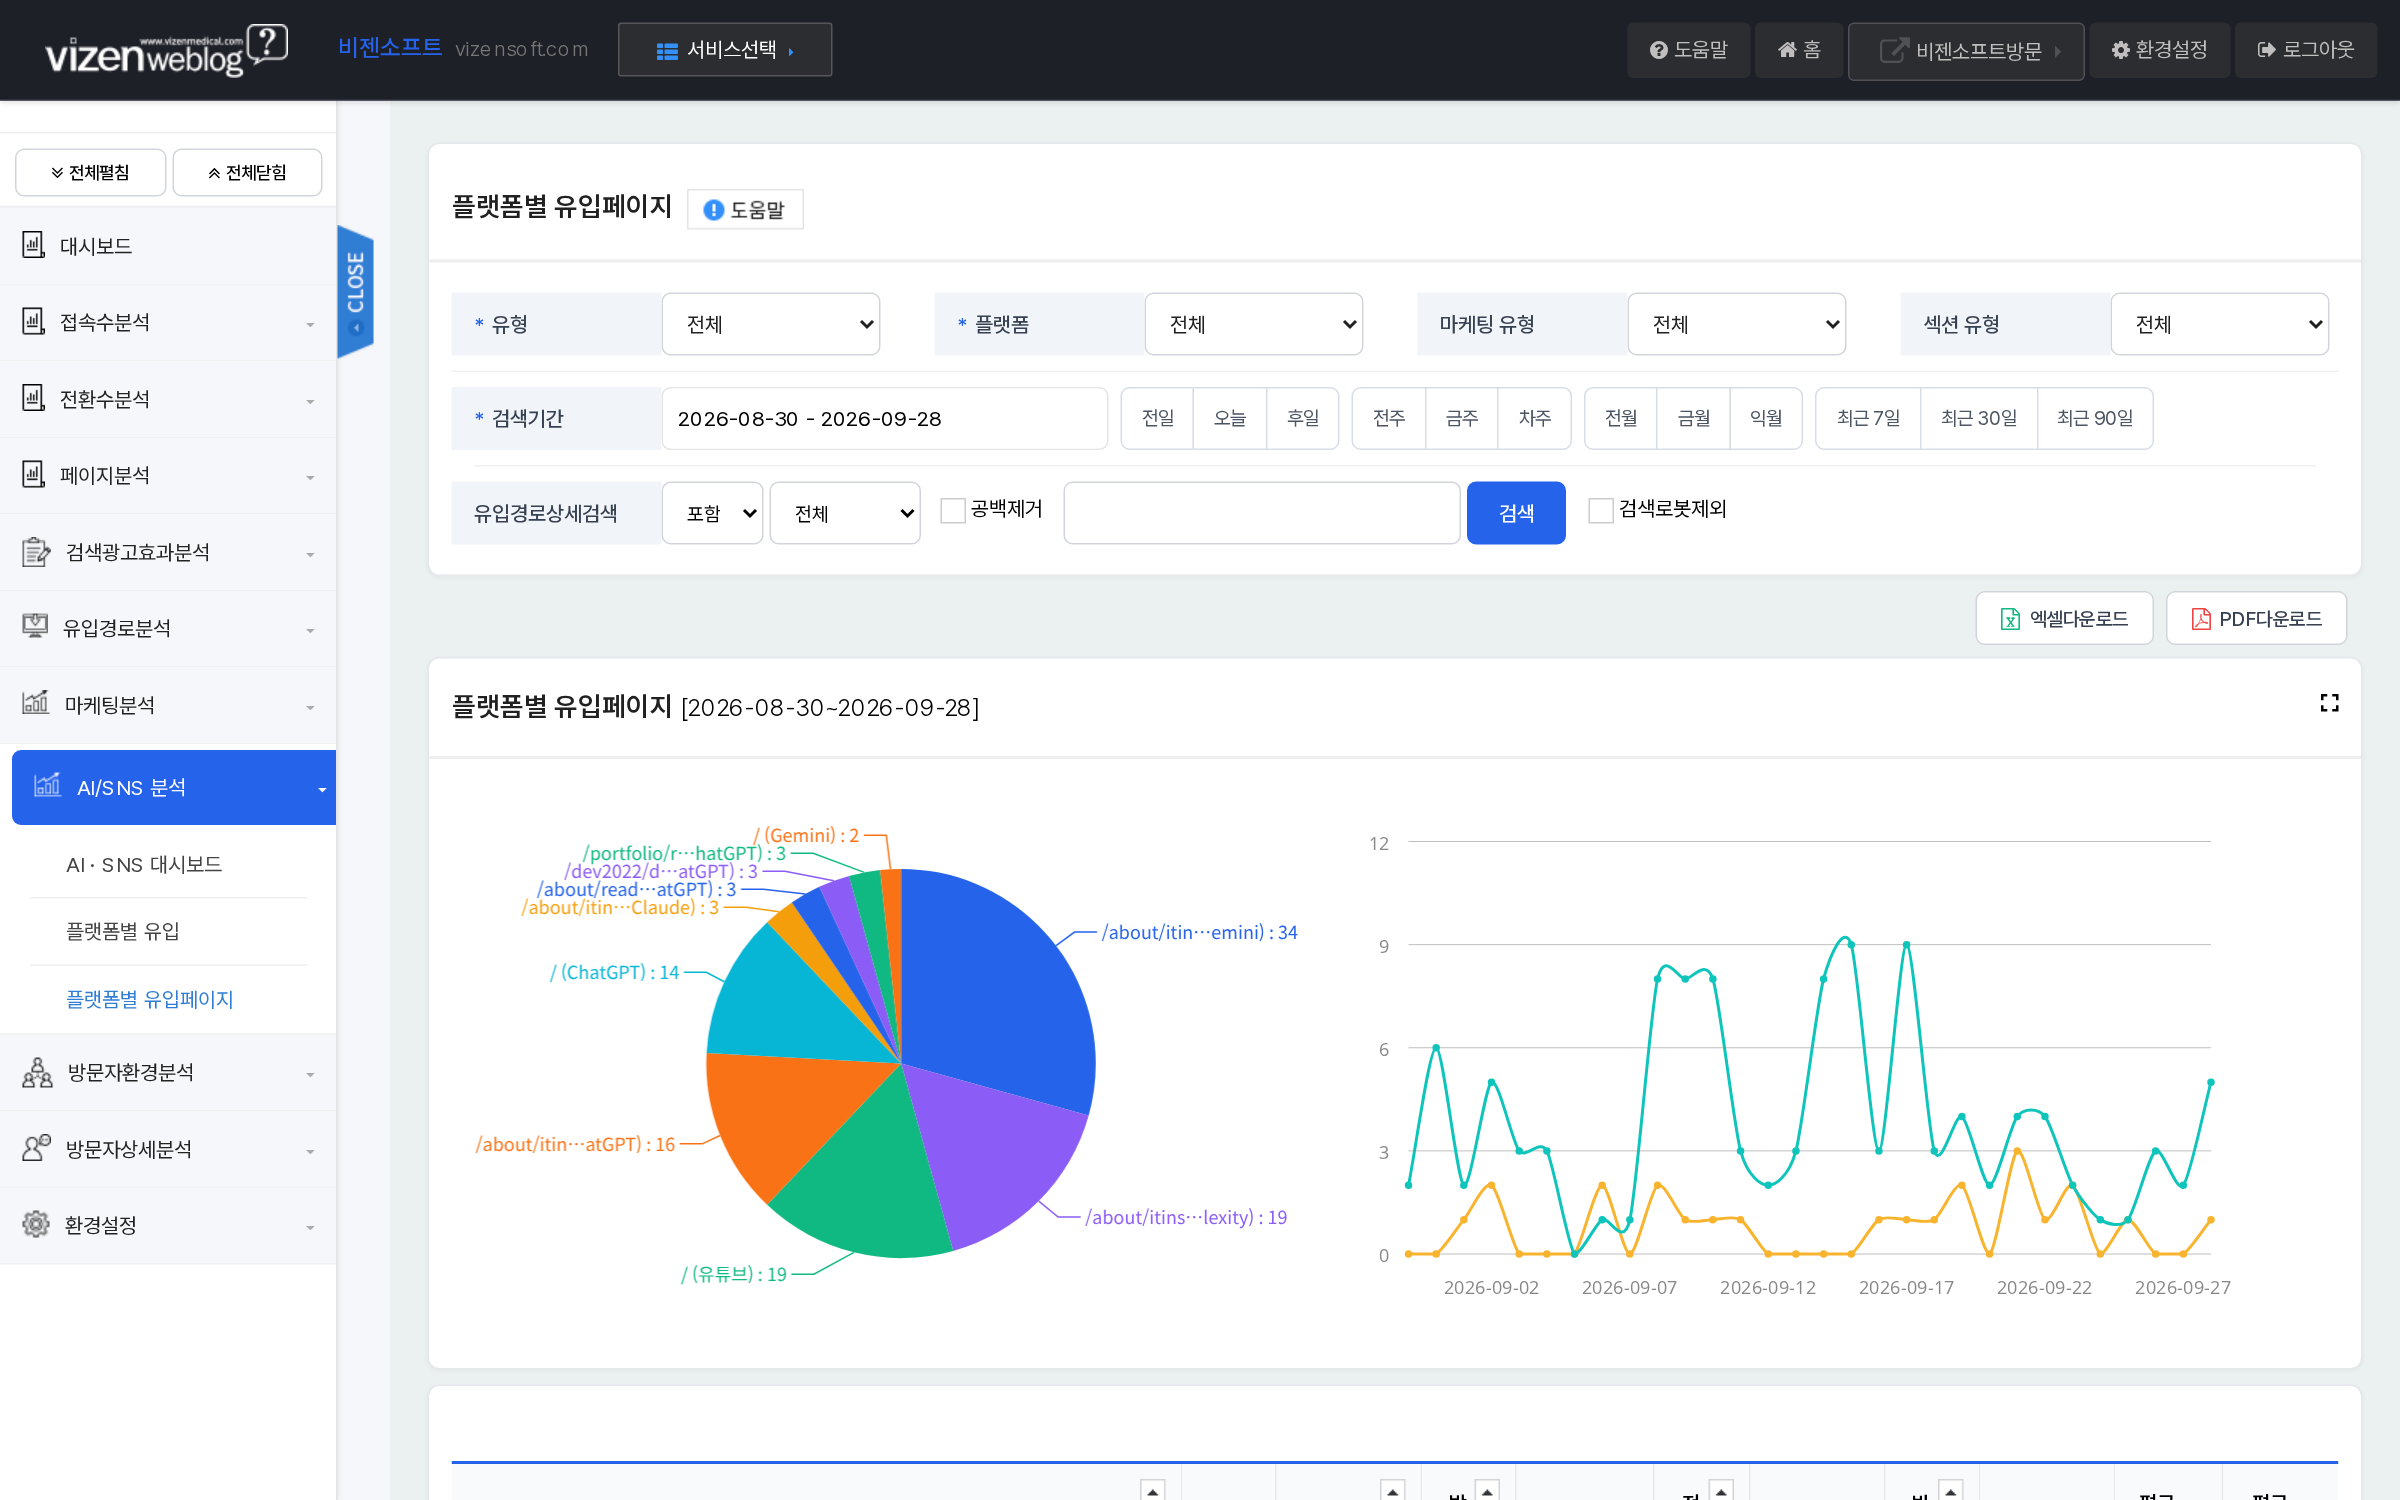2400x1500 pixels.
Task: Open the 유형 dropdown
Action: pyautogui.click(x=770, y=324)
